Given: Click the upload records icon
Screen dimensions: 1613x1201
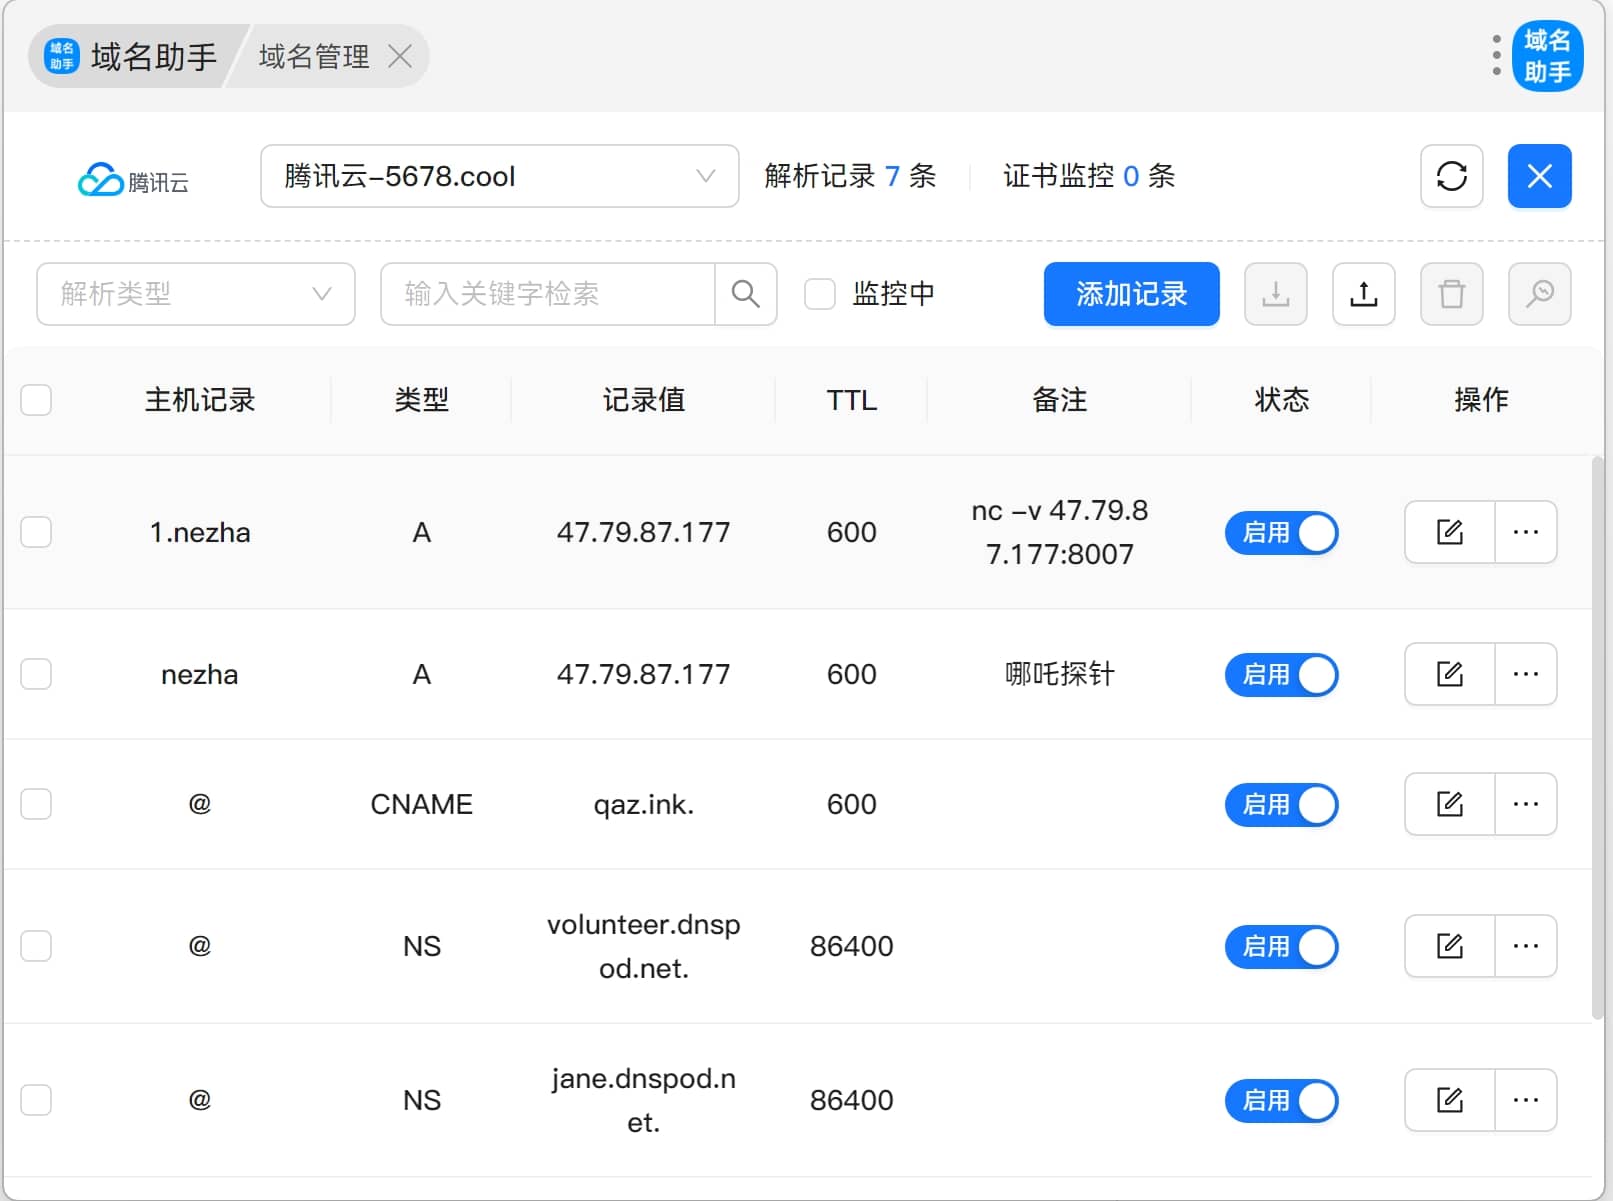Looking at the screenshot, I should 1363,294.
